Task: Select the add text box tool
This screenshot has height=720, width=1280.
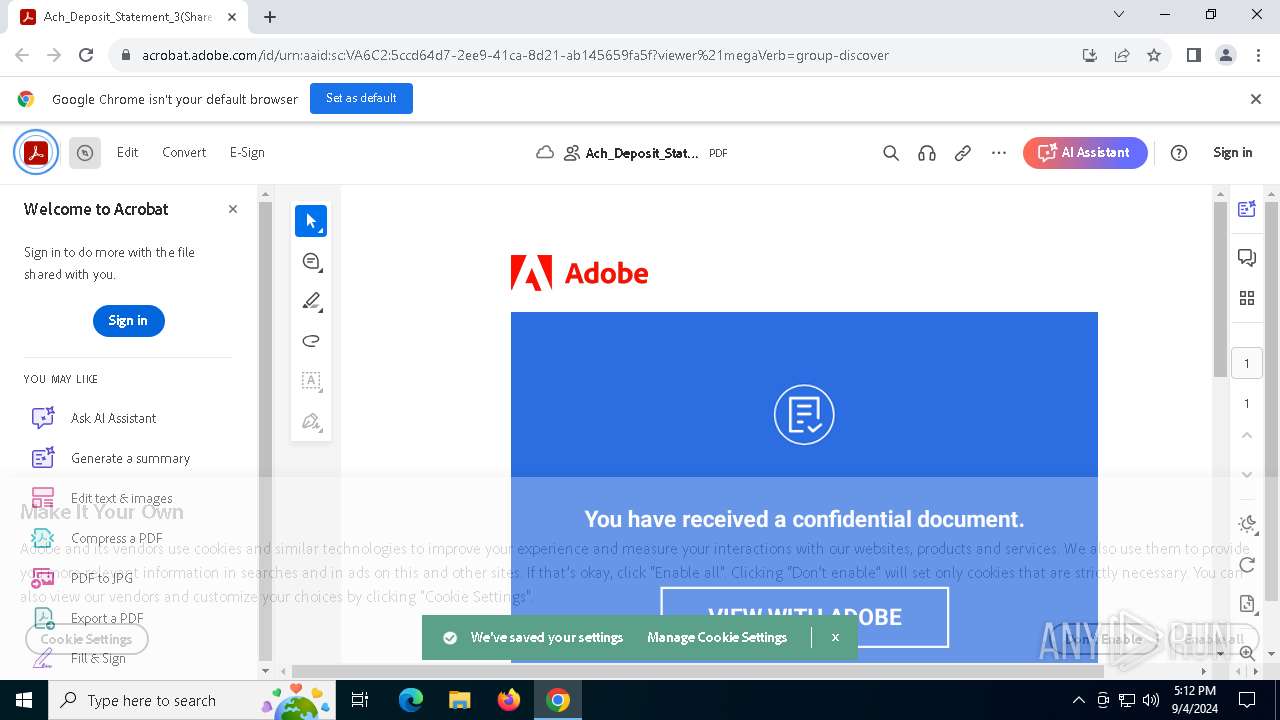Action: pyautogui.click(x=311, y=381)
